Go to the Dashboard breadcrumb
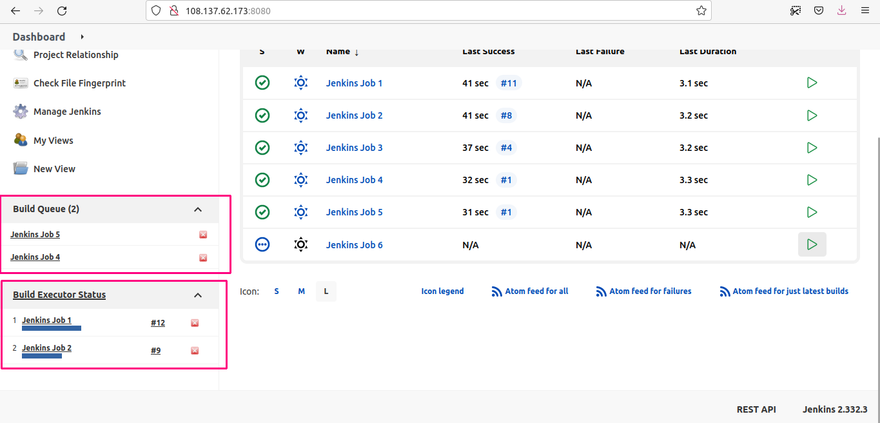This screenshot has width=880, height=423. 39,37
